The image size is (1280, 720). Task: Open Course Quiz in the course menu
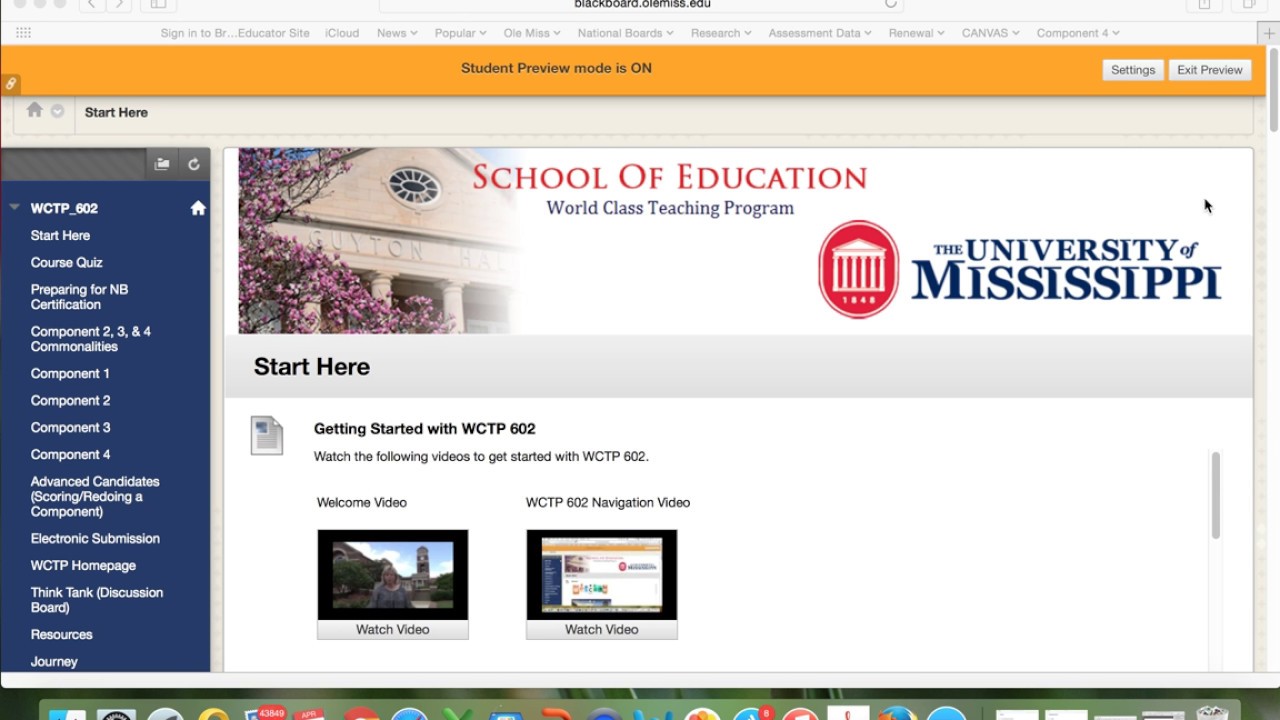click(x=66, y=262)
